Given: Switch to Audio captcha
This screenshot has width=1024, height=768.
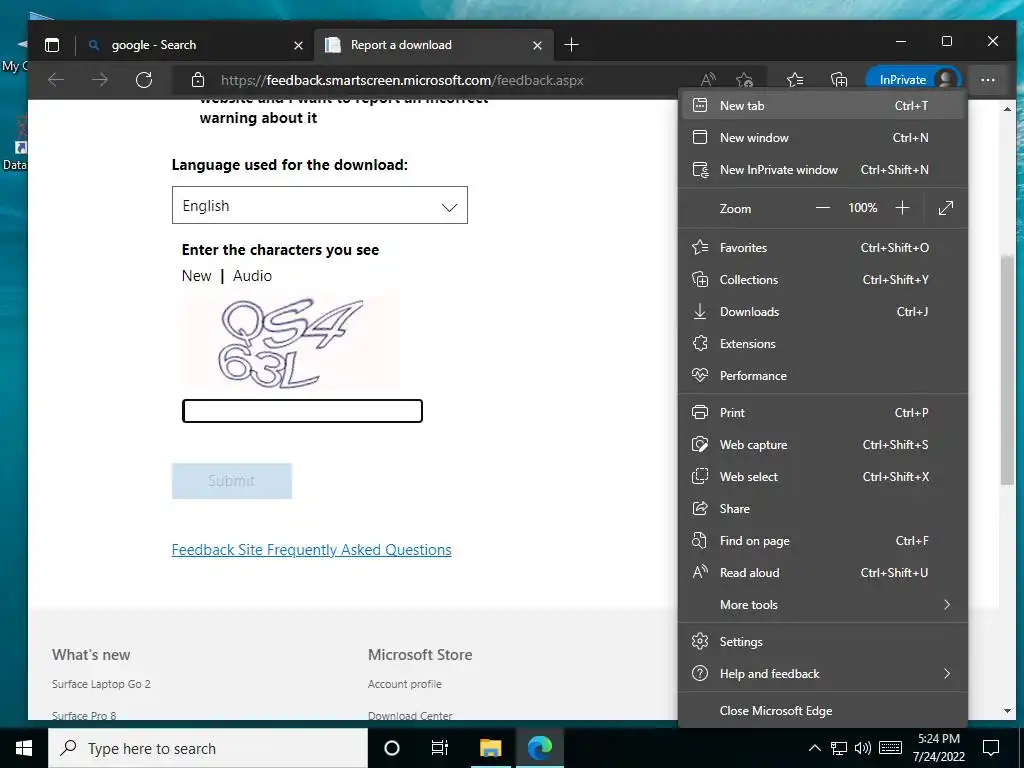Looking at the screenshot, I should click(x=252, y=276).
